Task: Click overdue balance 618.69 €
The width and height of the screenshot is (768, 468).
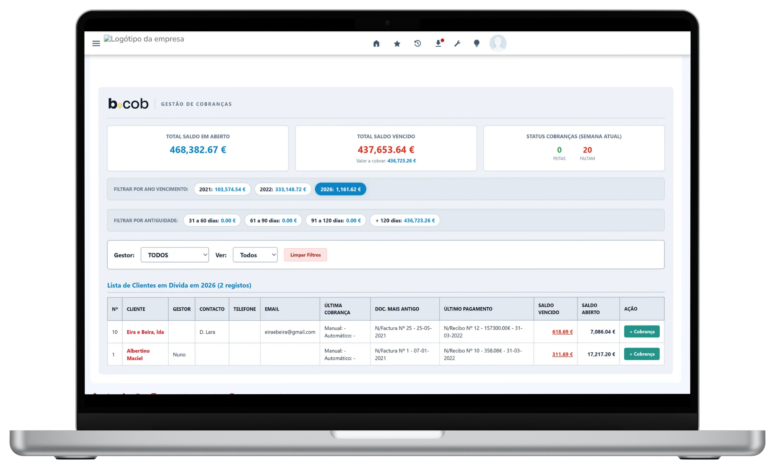Action: click(562, 332)
